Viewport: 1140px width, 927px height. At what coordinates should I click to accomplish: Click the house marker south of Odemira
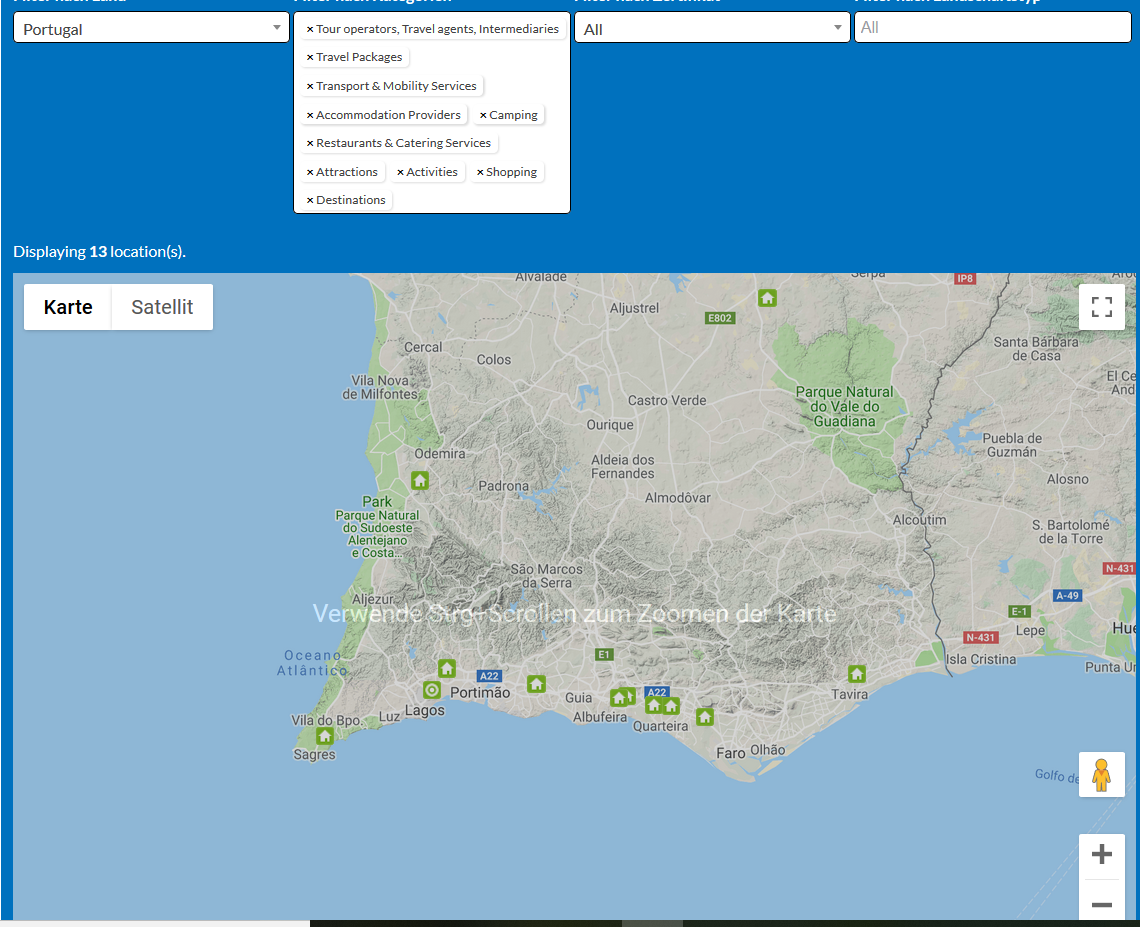click(420, 480)
